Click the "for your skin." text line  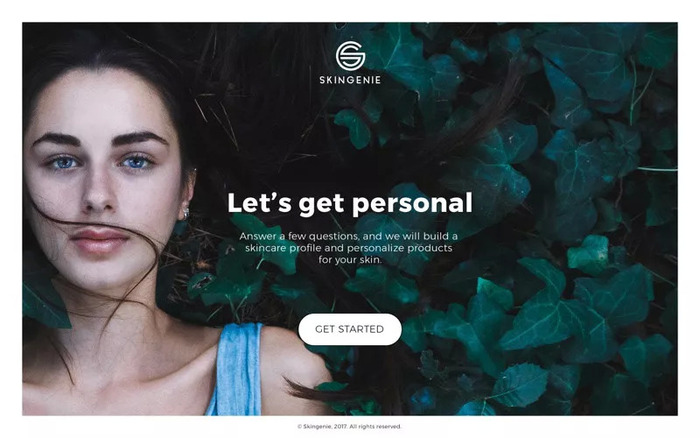coord(350,259)
